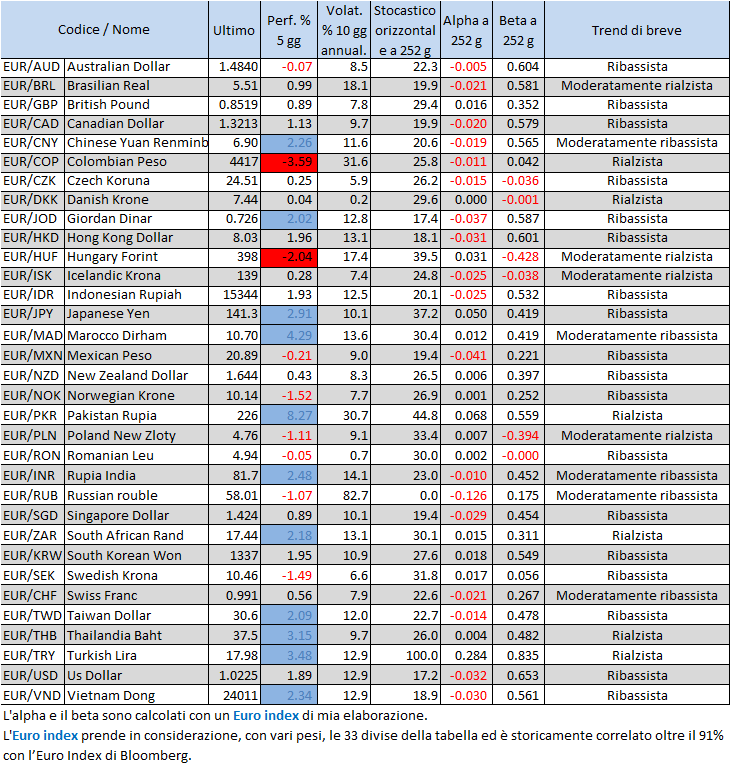Click the blue 2.02 cell for Giordan Dinar

(289, 219)
